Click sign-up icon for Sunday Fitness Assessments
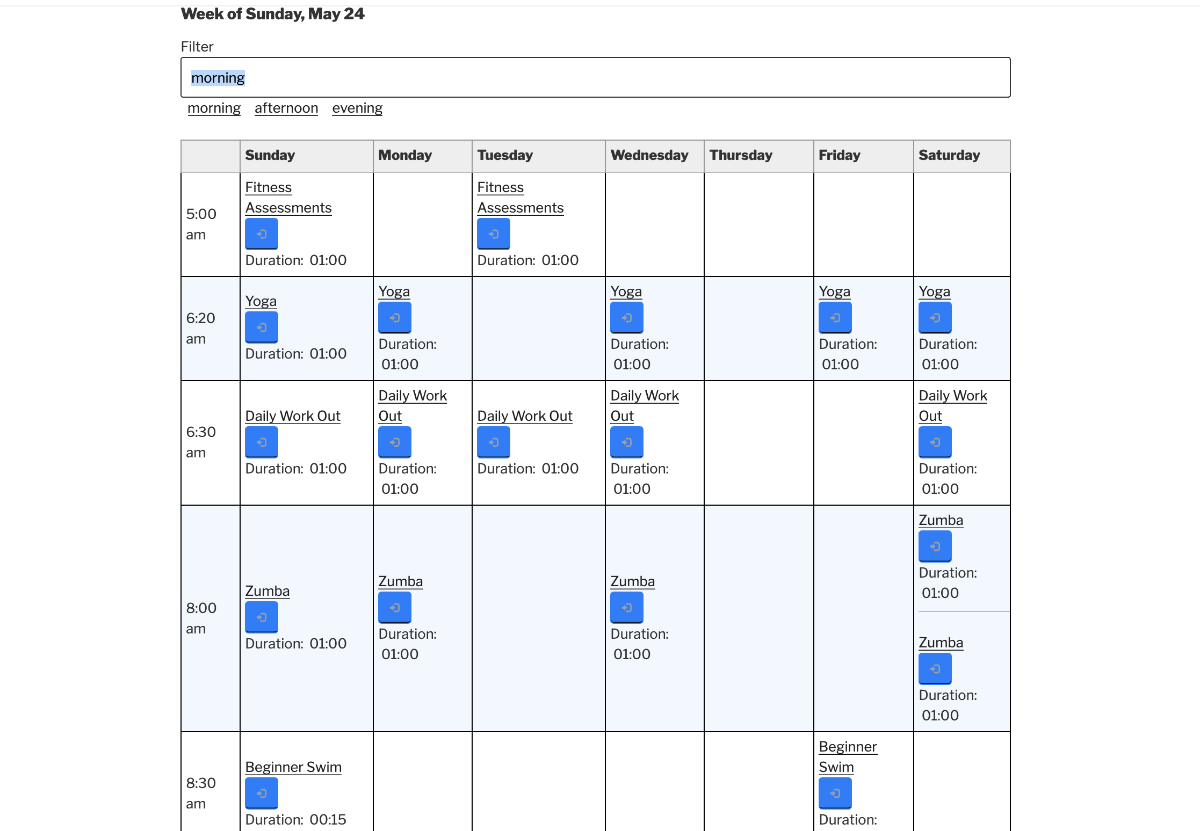The height and width of the screenshot is (831, 1200). coord(261,234)
